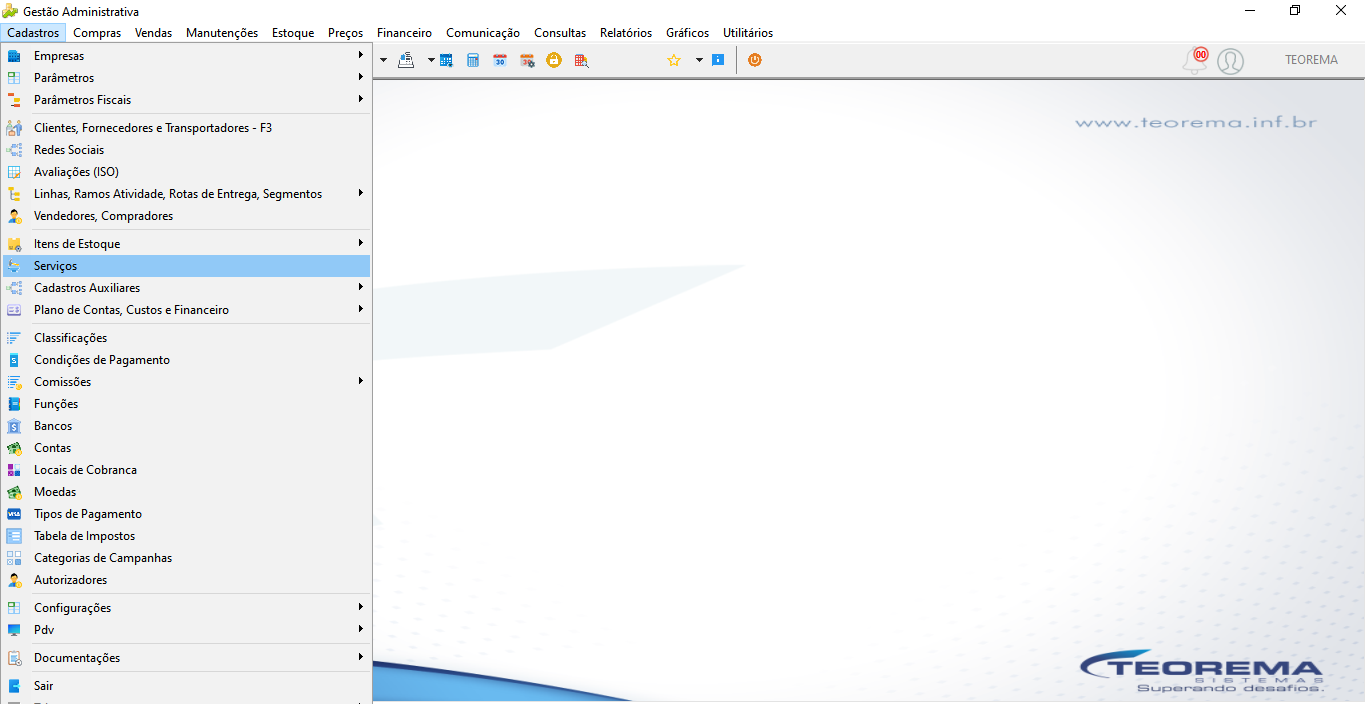
Task: Expand the Documentações submenu arrow
Action: [x=361, y=658]
